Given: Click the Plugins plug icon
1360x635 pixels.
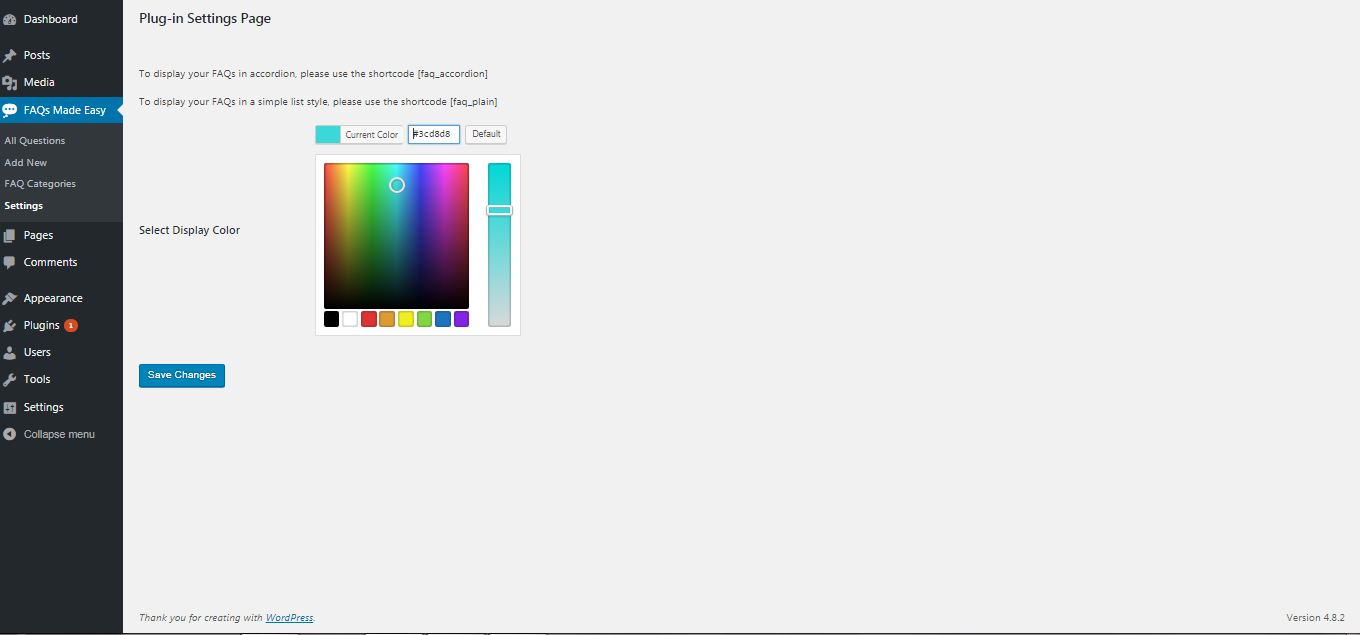Looking at the screenshot, I should pyautogui.click(x=10, y=325).
